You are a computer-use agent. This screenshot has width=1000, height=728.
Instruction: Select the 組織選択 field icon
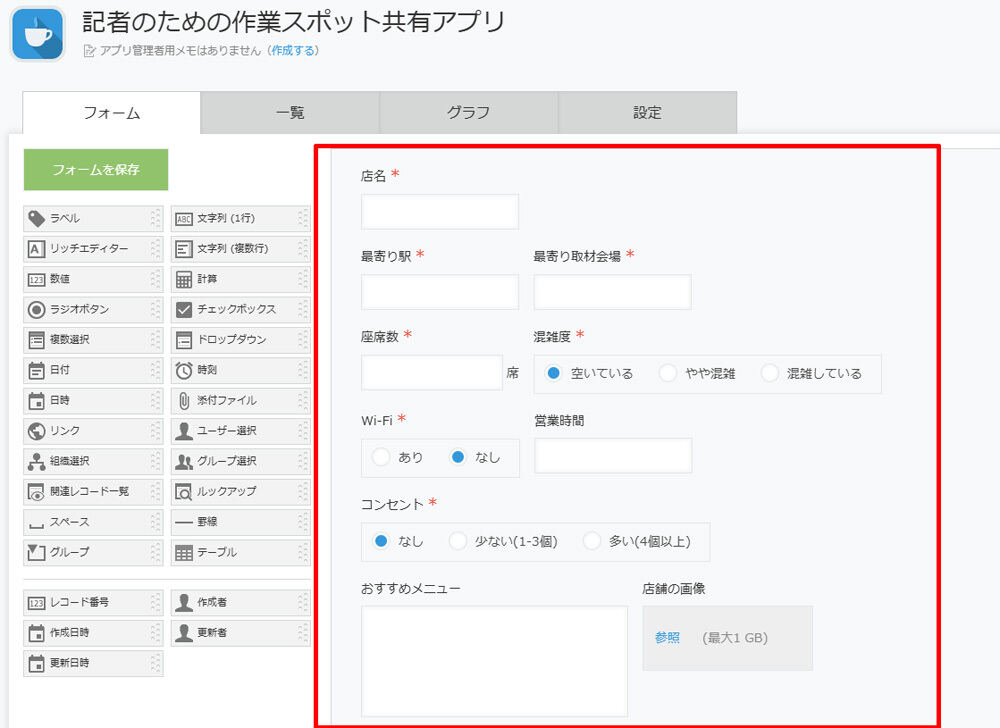point(36,462)
